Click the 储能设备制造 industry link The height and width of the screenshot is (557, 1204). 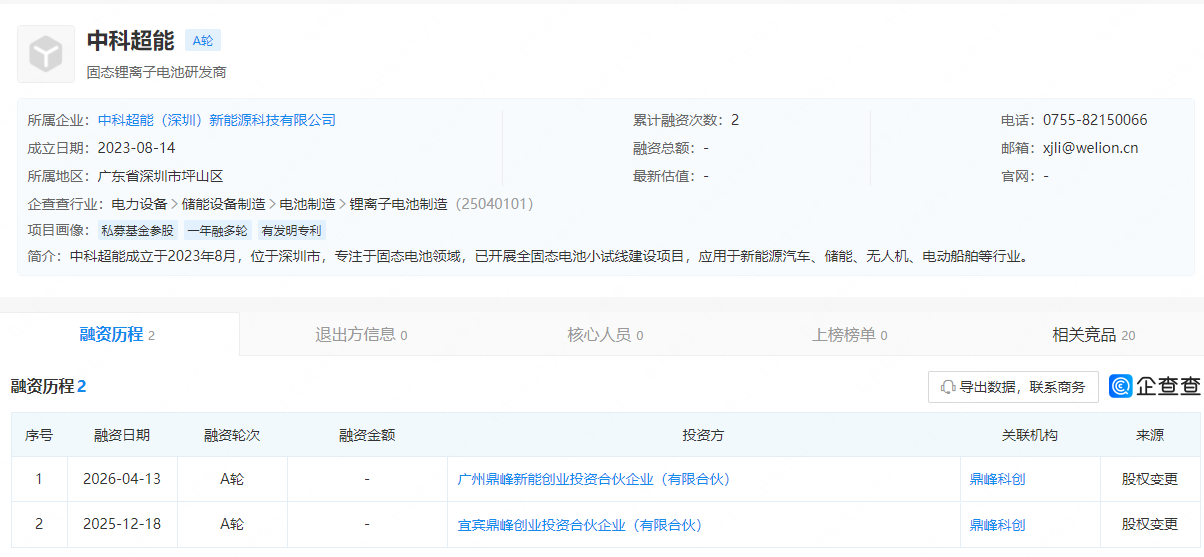coord(224,204)
